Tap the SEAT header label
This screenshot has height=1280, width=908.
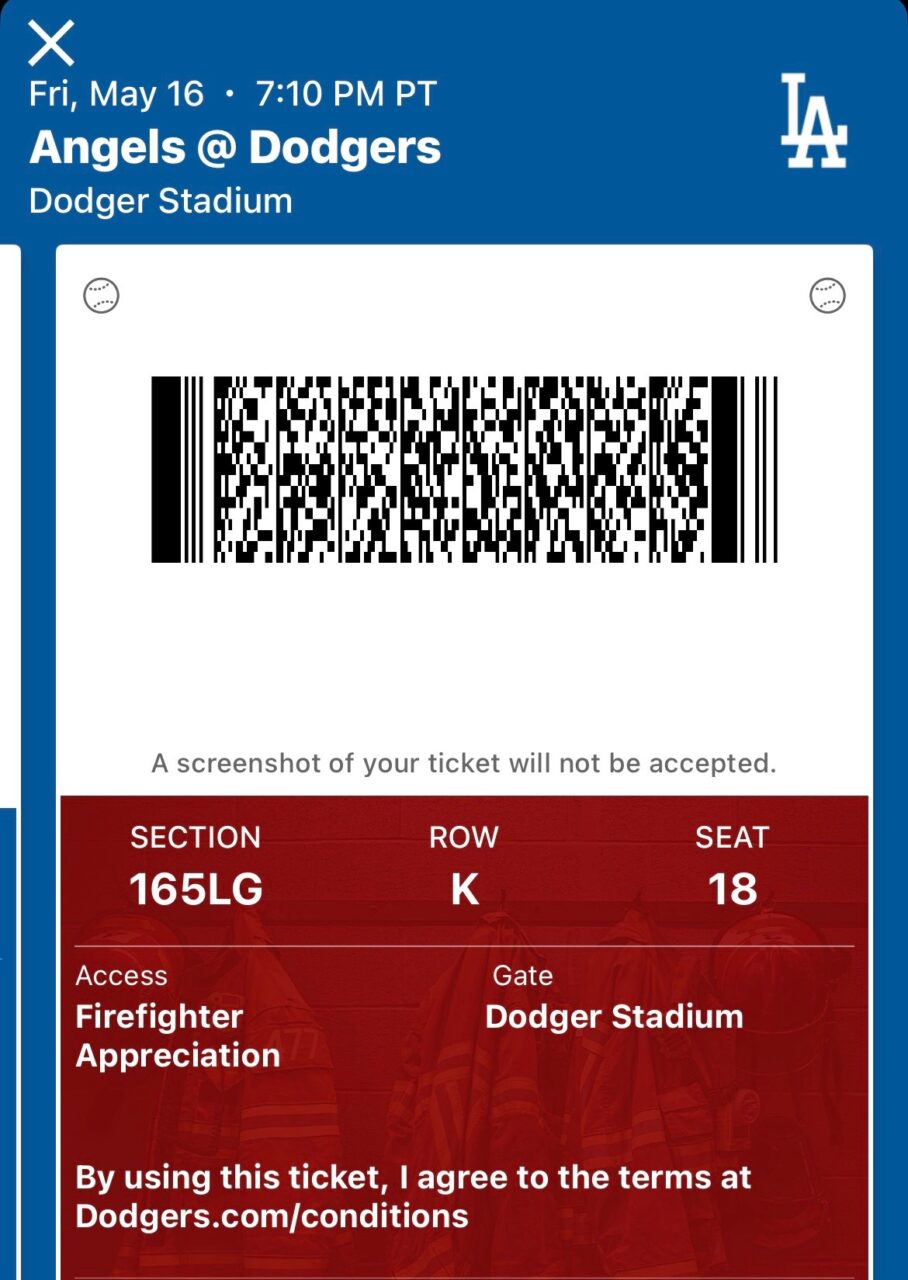(x=732, y=837)
